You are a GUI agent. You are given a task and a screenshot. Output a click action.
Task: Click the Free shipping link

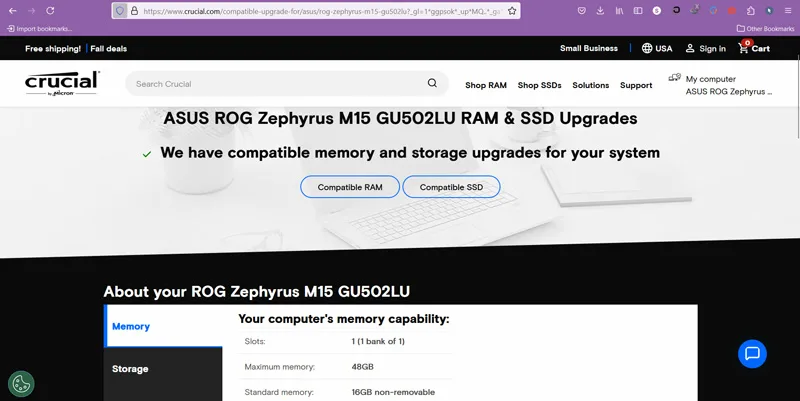[x=53, y=48]
